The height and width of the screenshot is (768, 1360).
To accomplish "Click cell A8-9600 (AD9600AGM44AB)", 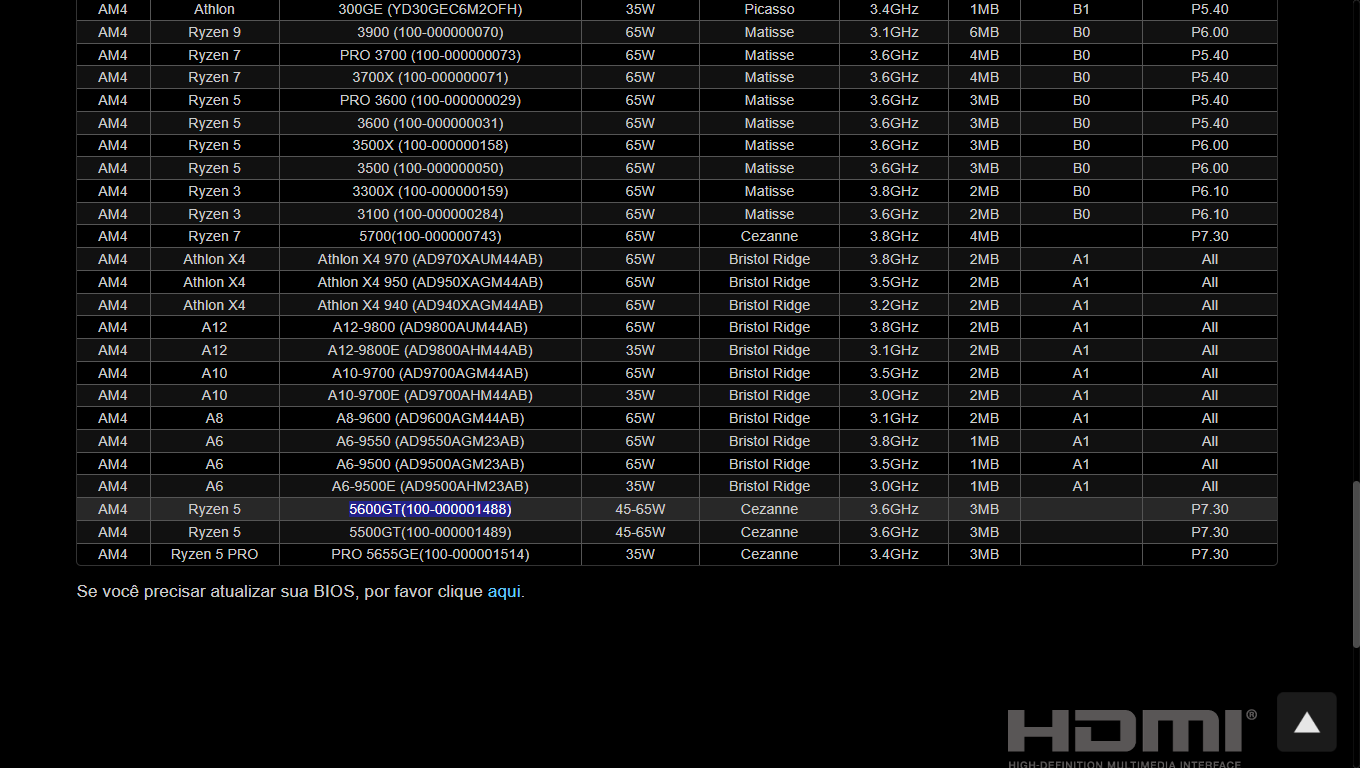I will click(x=430, y=418).
